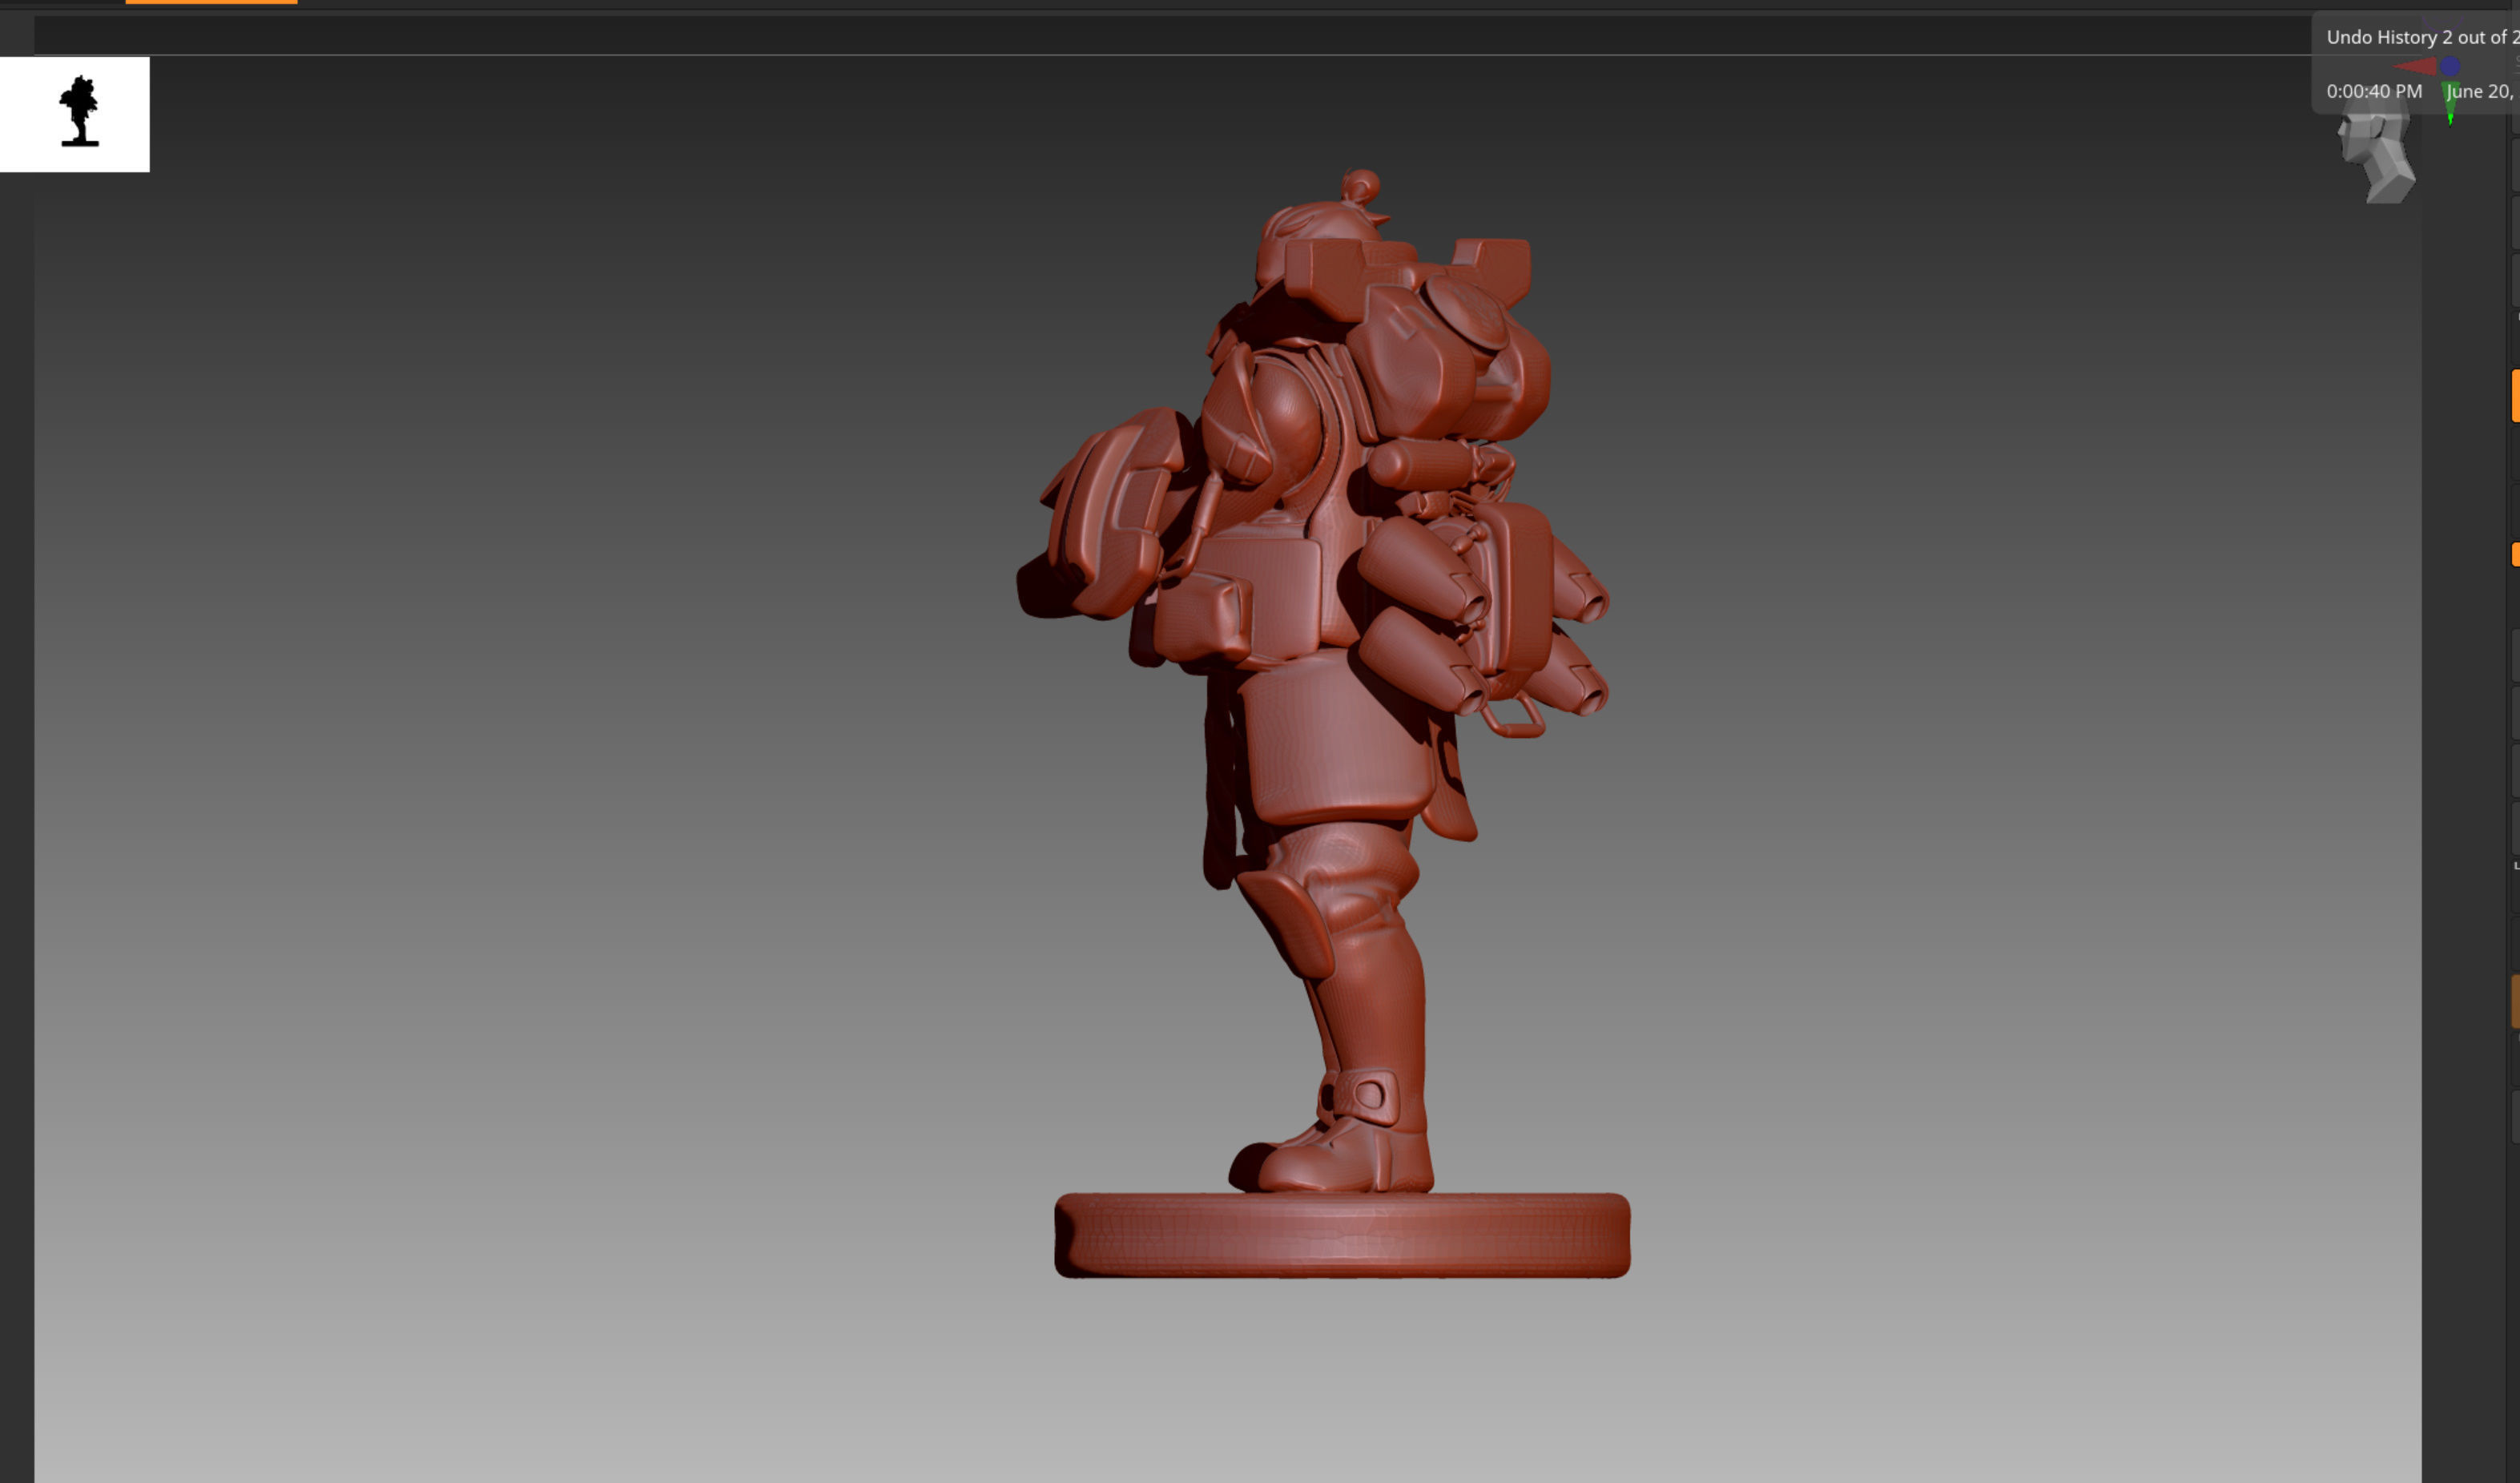Click the silhouette thumbnail preview
This screenshot has width=2520, height=1483.
pos(75,114)
